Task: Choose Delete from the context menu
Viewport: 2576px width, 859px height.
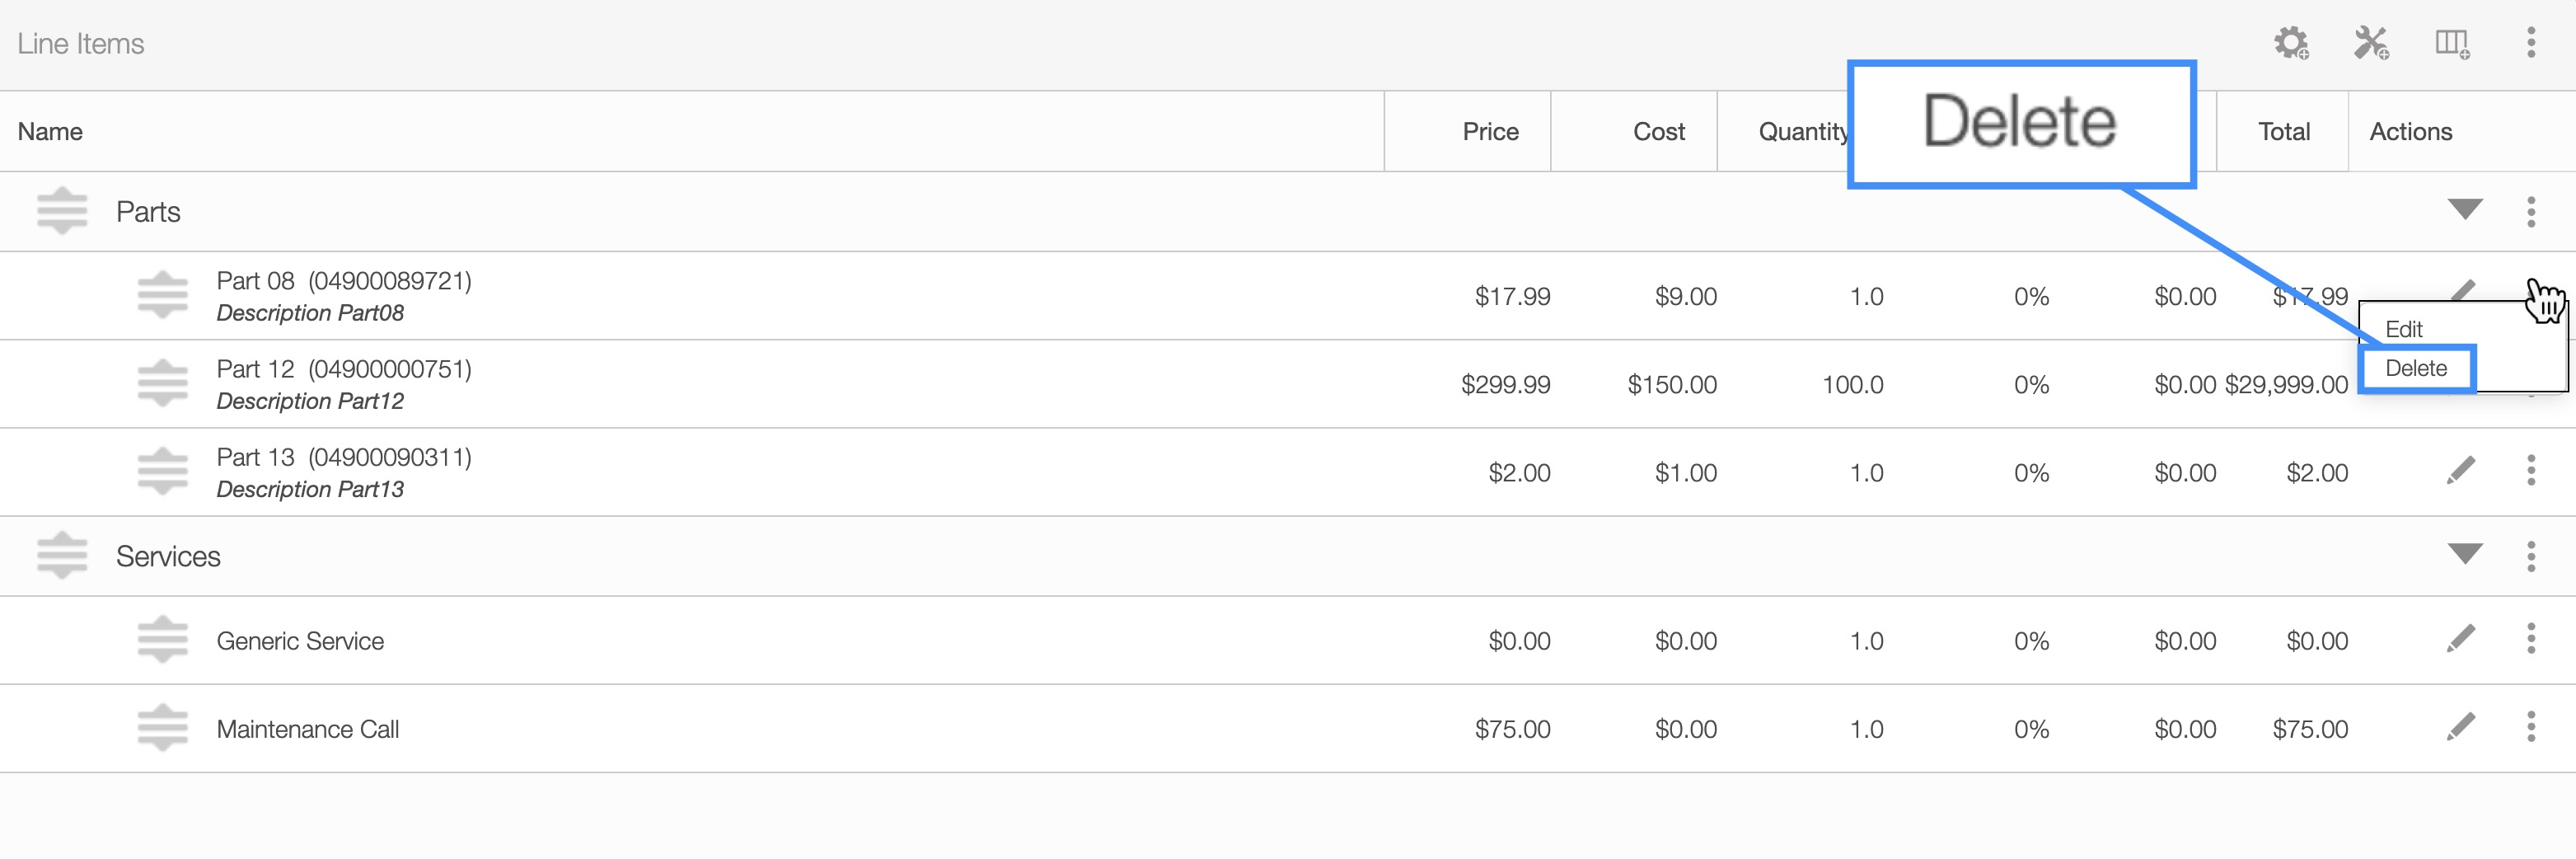Action: [x=2416, y=368]
